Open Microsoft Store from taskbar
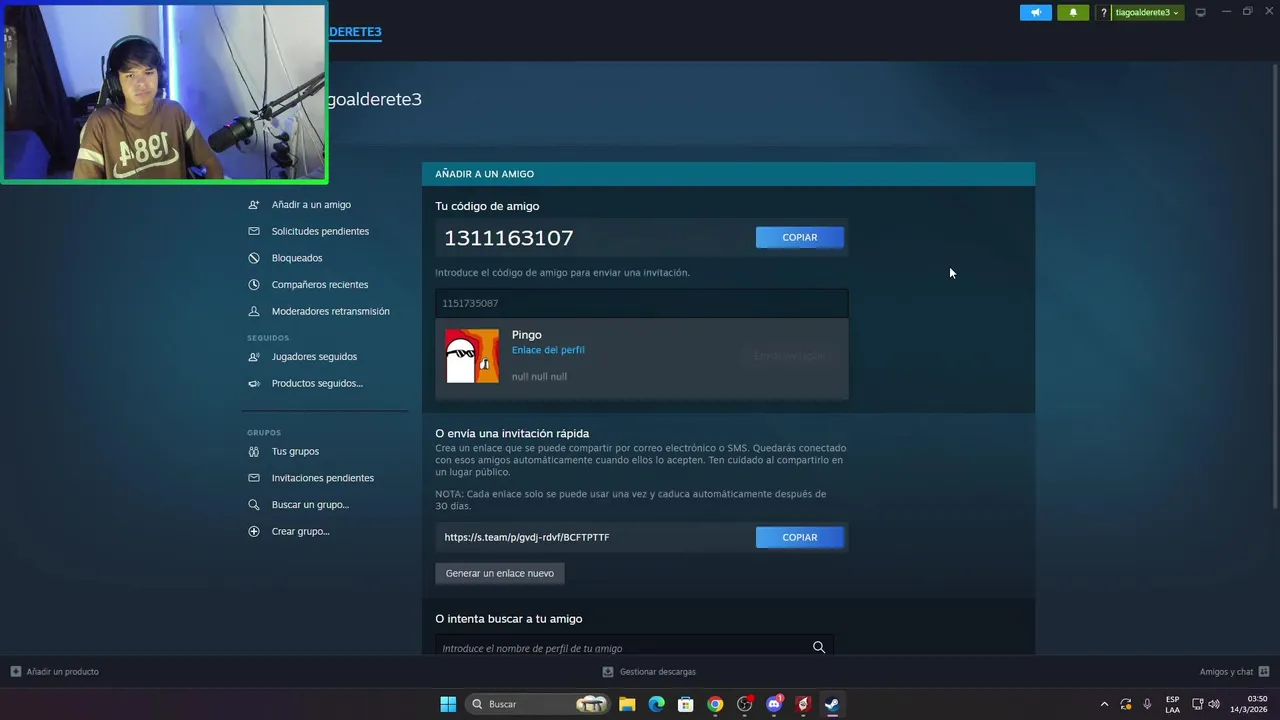 (685, 704)
